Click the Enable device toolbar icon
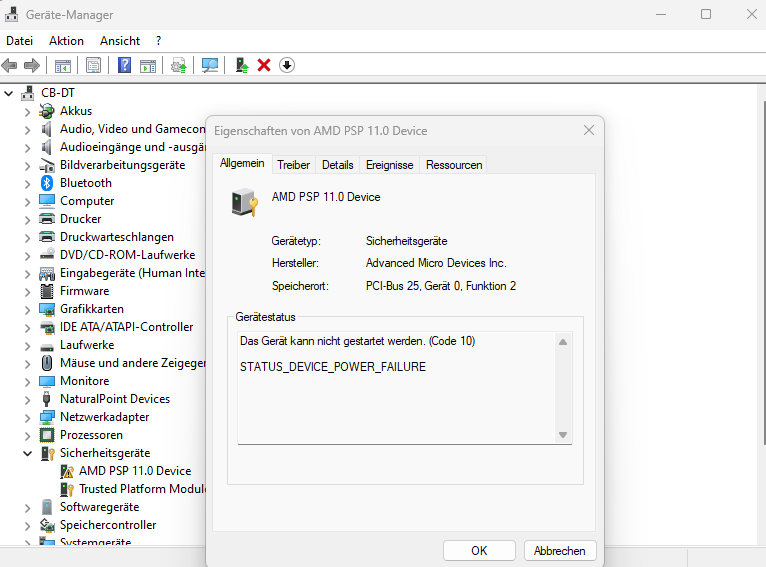Image resolution: width=766 pixels, height=567 pixels. click(x=242, y=65)
